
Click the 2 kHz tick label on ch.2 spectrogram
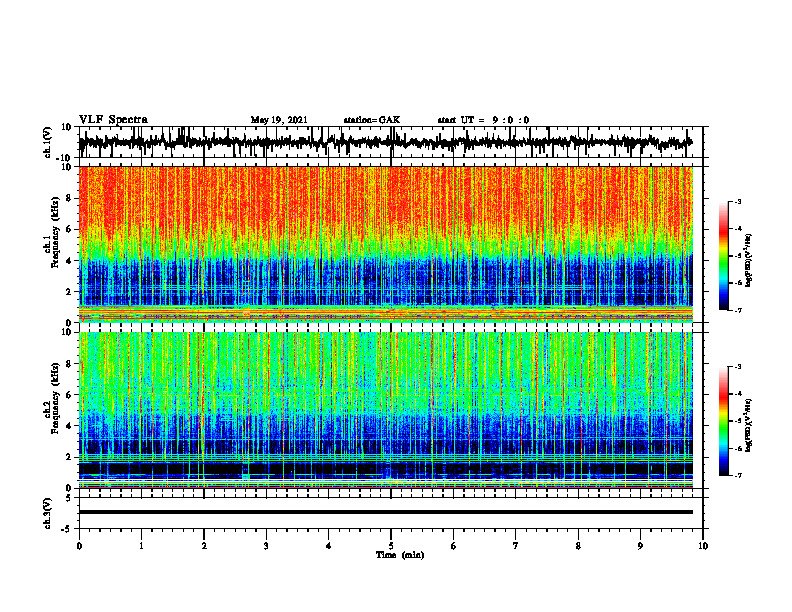pos(69,457)
